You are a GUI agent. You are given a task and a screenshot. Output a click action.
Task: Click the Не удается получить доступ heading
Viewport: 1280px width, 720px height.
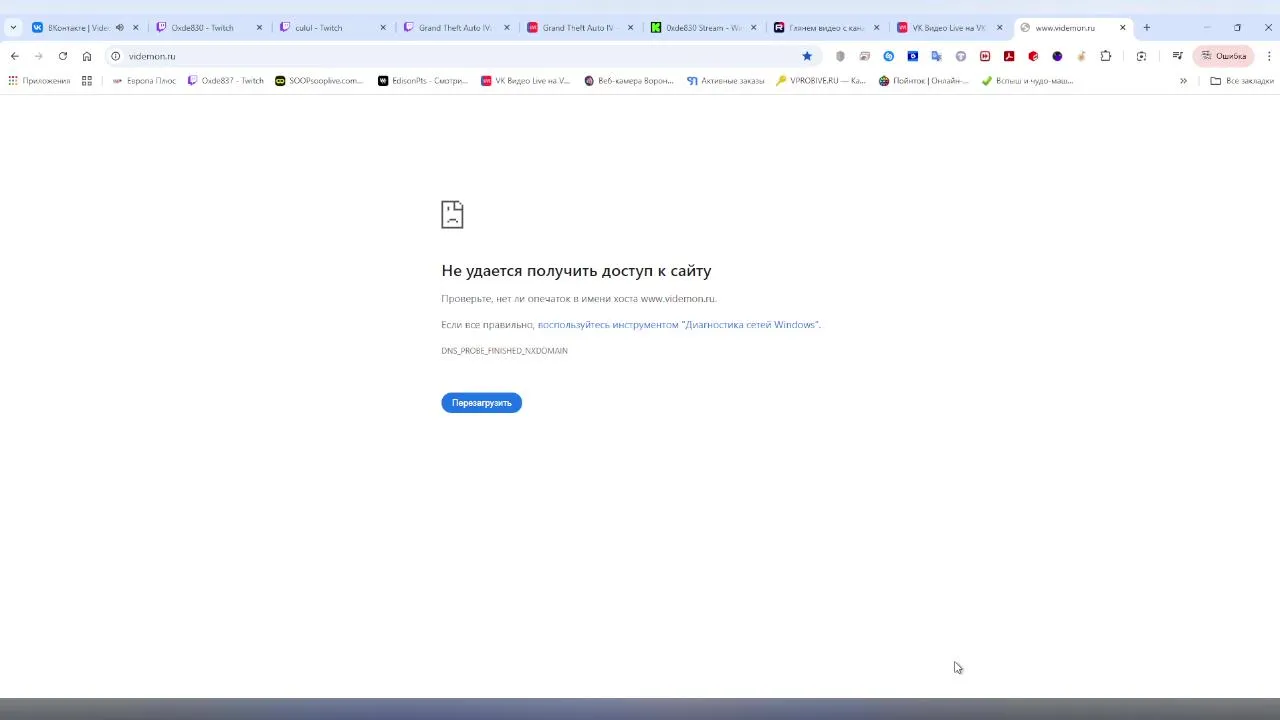pos(576,271)
